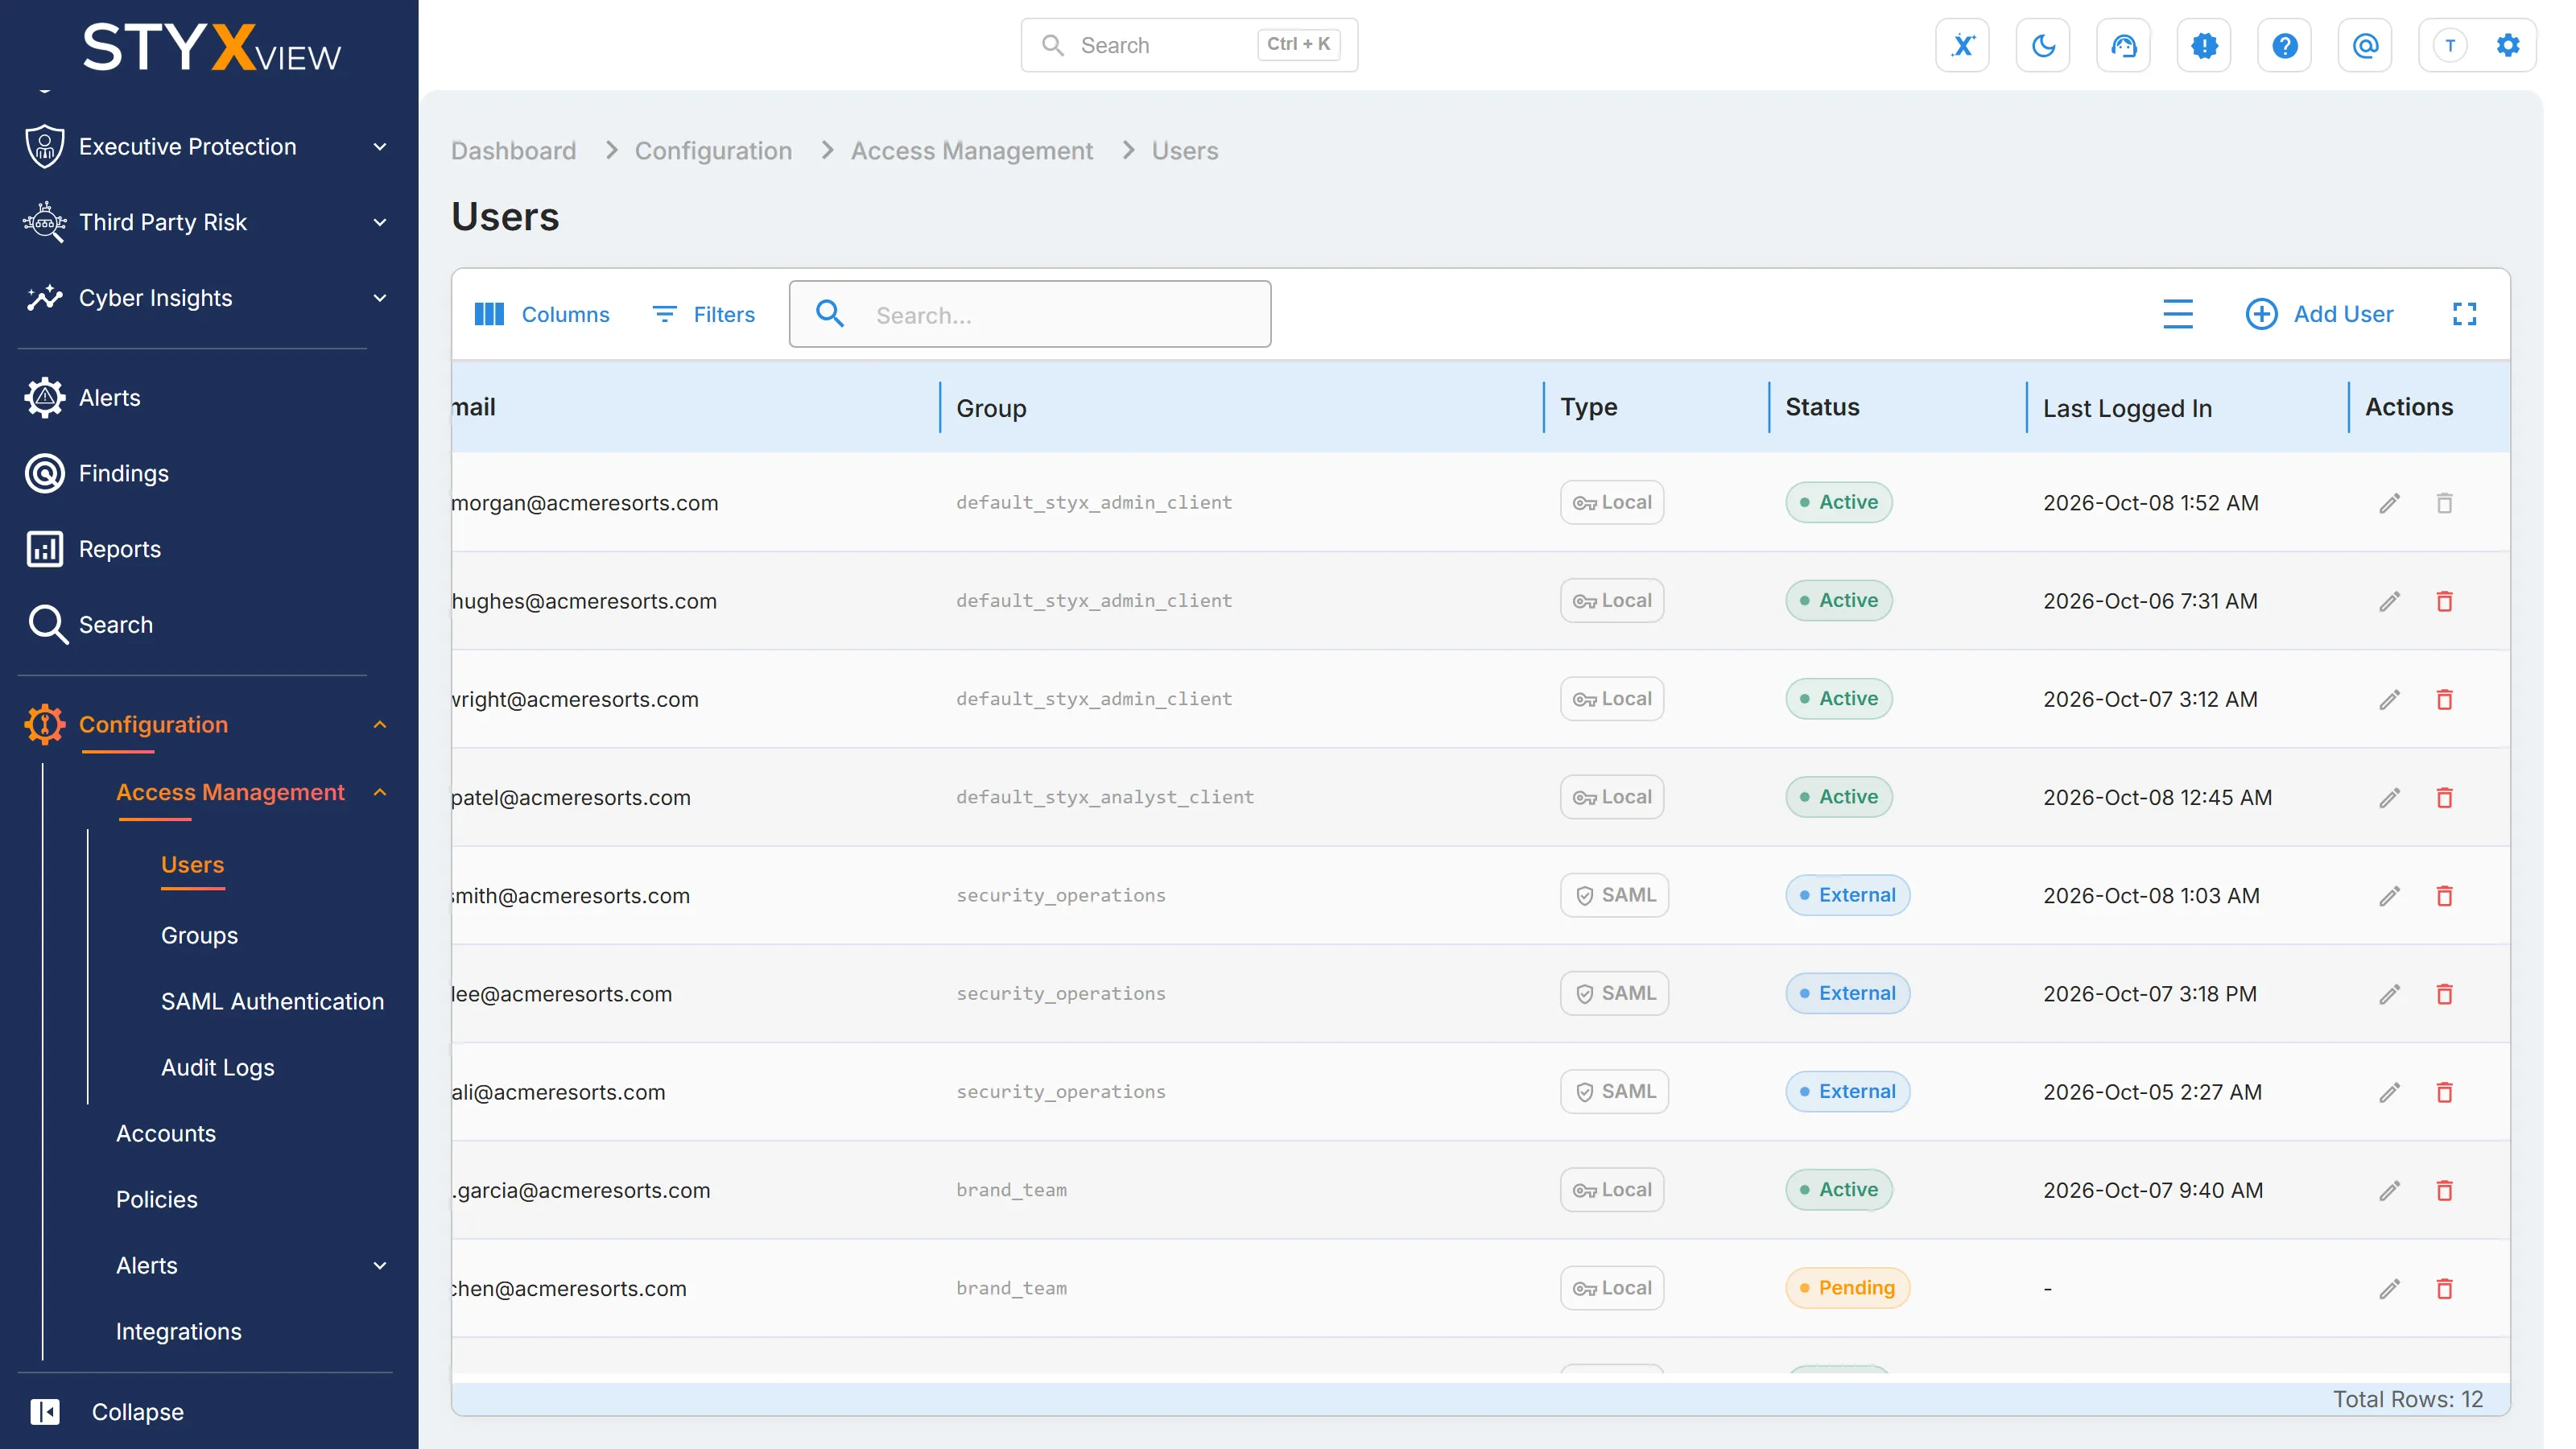The height and width of the screenshot is (1449, 2576).
Task: Toggle dark mode moon icon
Action: (x=2043, y=45)
